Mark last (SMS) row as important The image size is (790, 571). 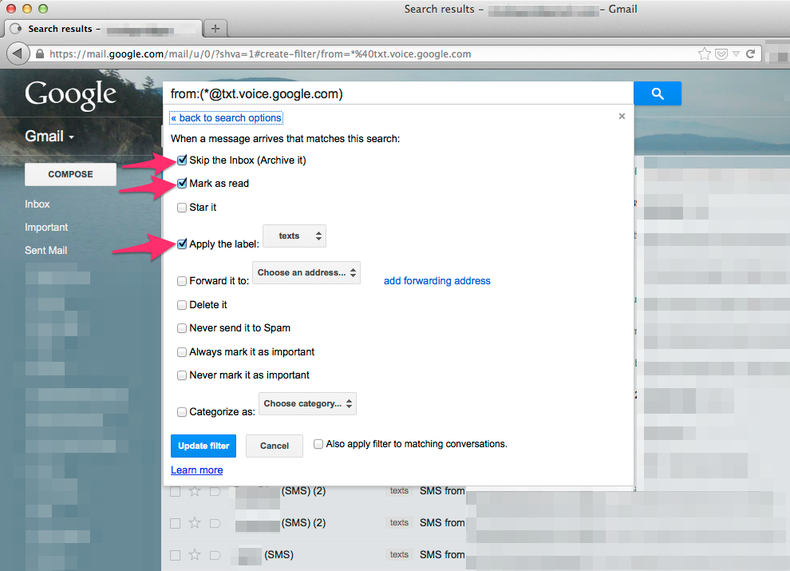pyautogui.click(x=215, y=555)
